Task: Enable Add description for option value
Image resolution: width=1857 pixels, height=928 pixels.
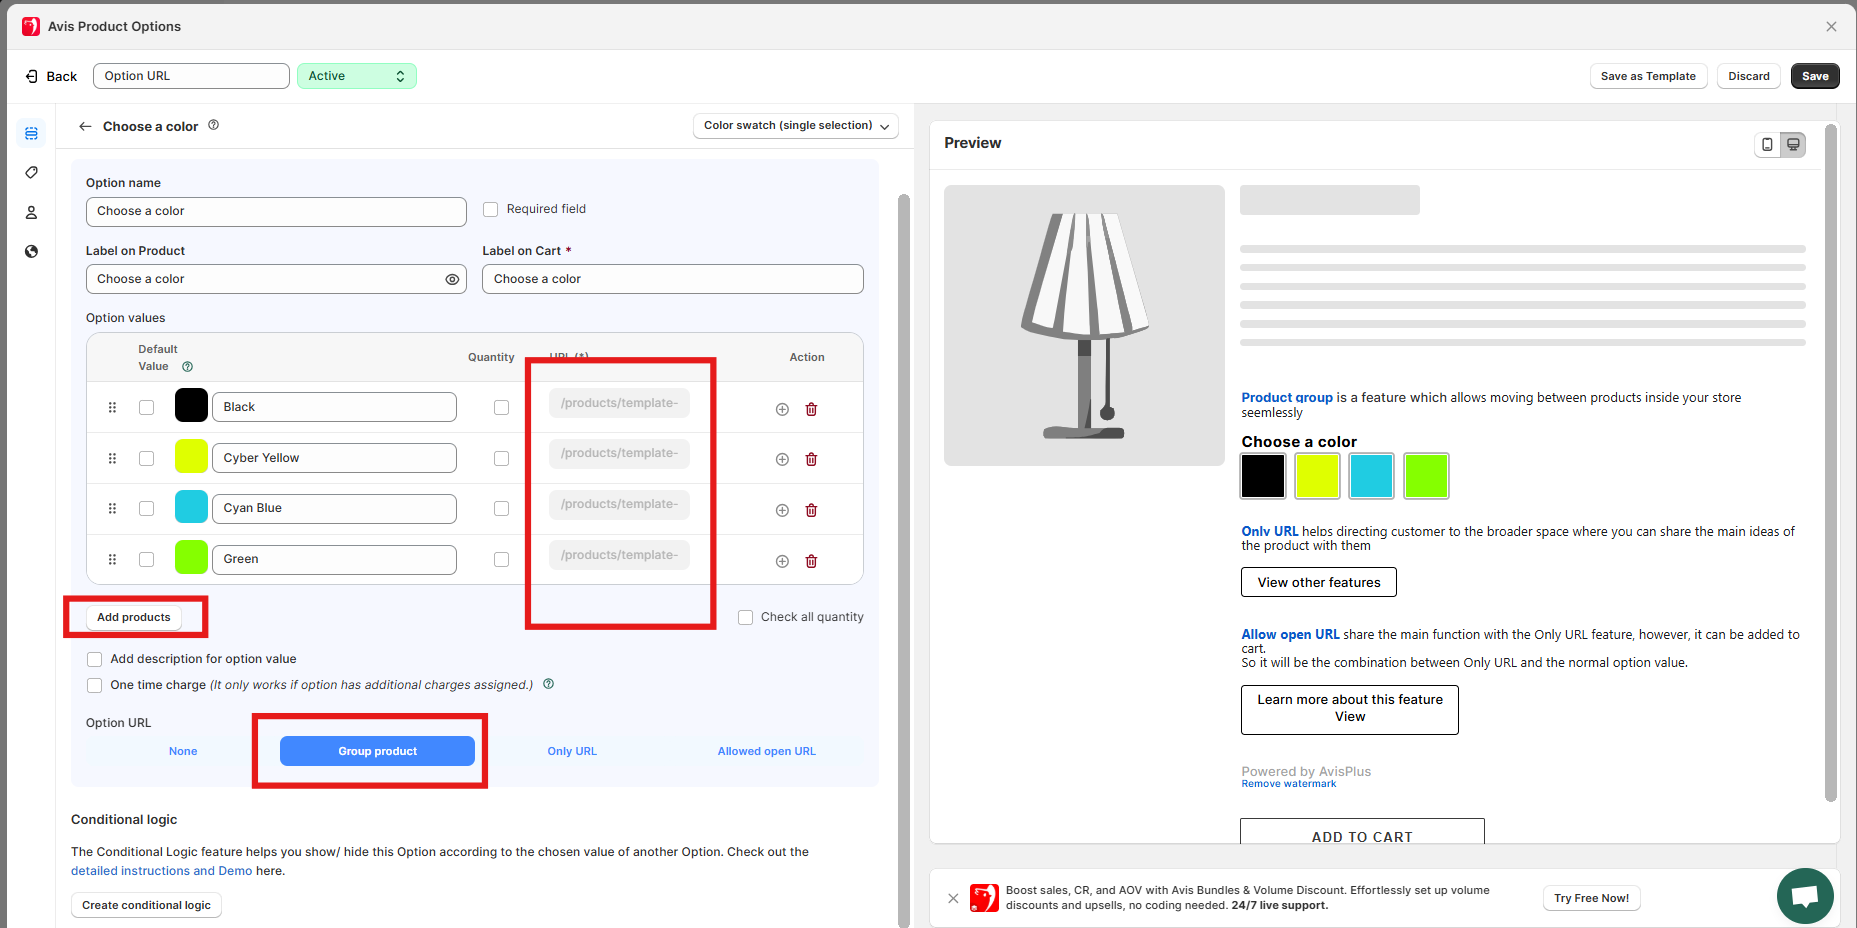Action: [95, 659]
